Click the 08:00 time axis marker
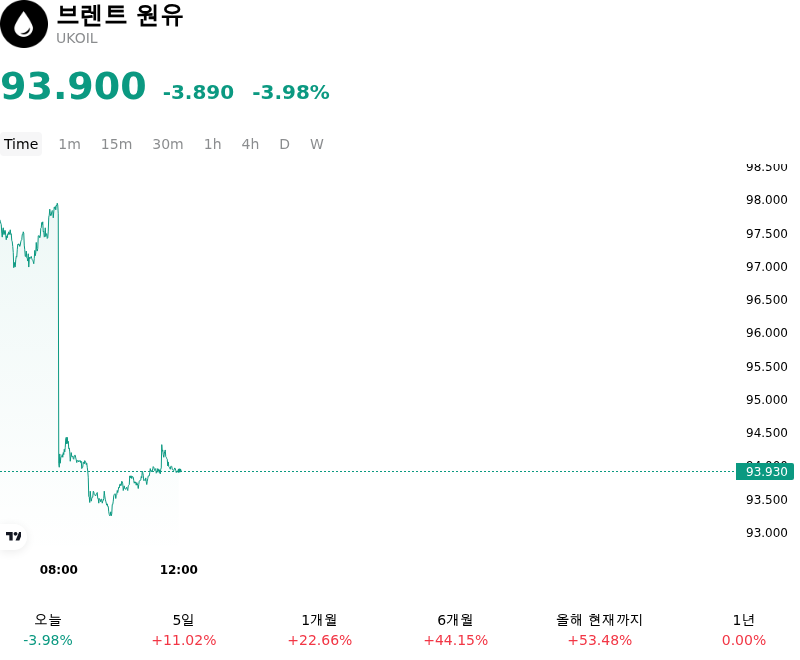 pos(59,569)
